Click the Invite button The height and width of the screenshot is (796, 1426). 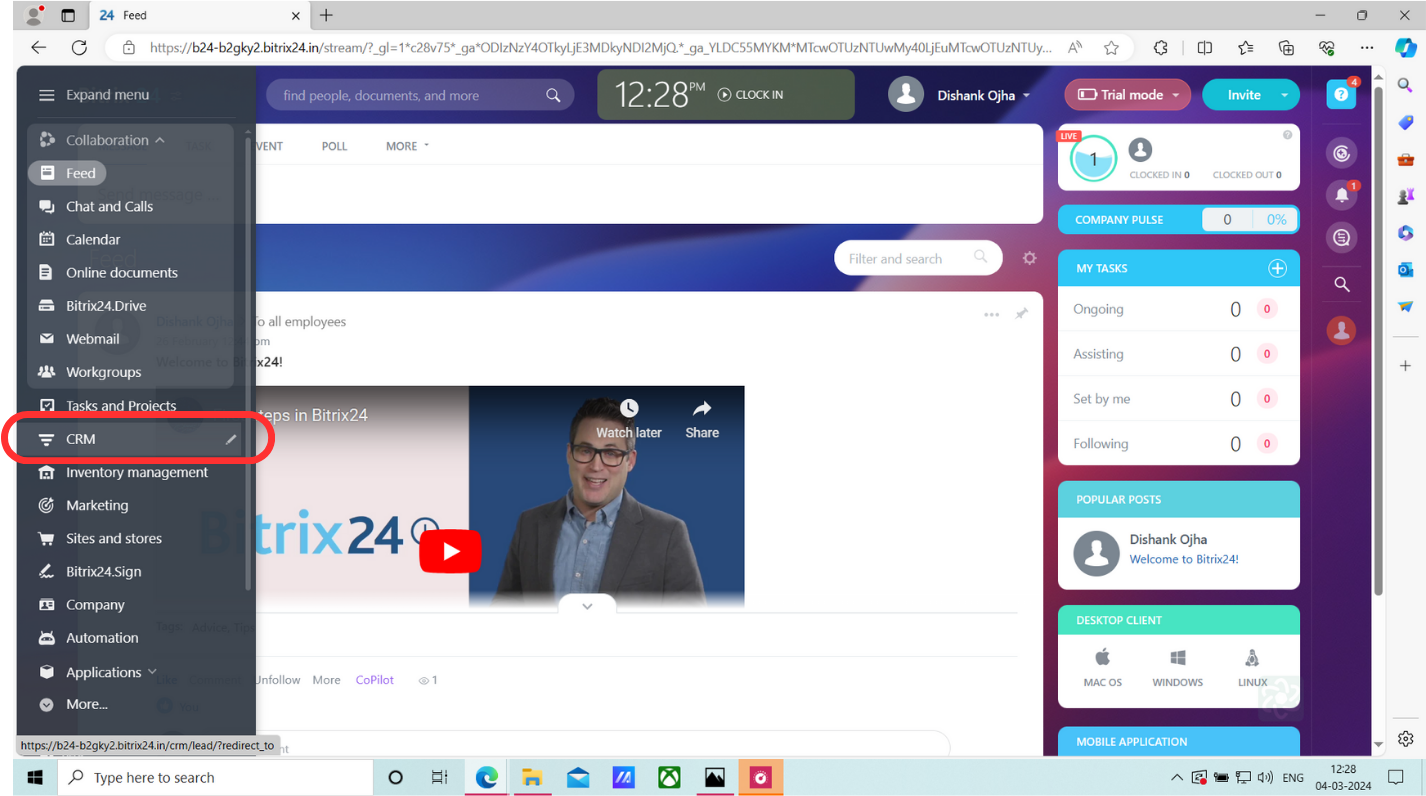[1243, 95]
